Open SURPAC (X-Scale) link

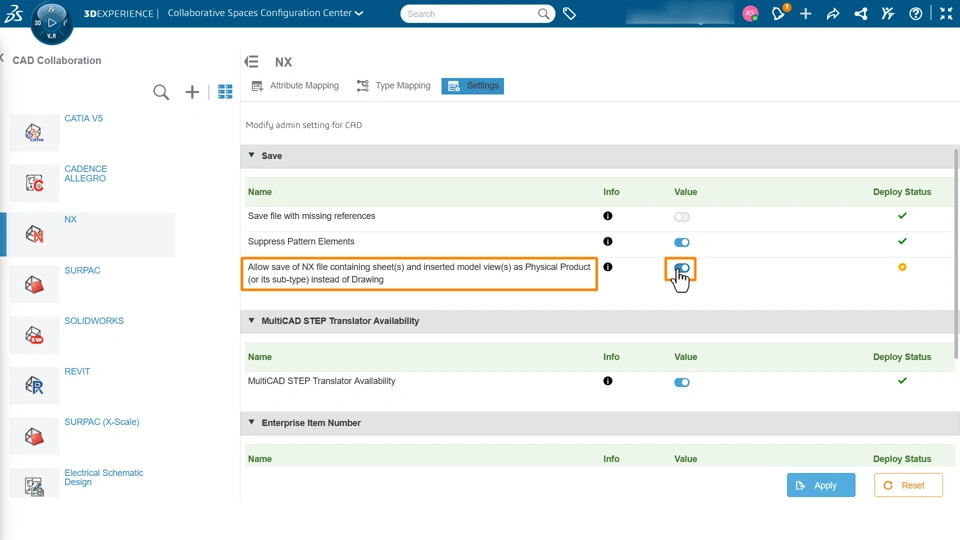[x=102, y=422]
